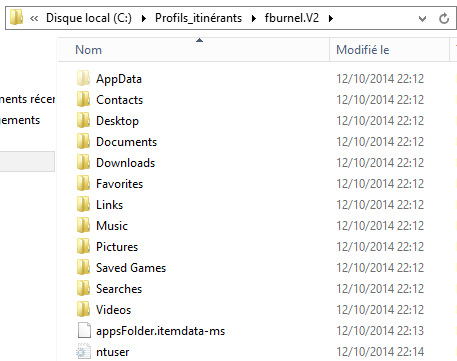Click the modified date of the Videos row

pos(380,310)
